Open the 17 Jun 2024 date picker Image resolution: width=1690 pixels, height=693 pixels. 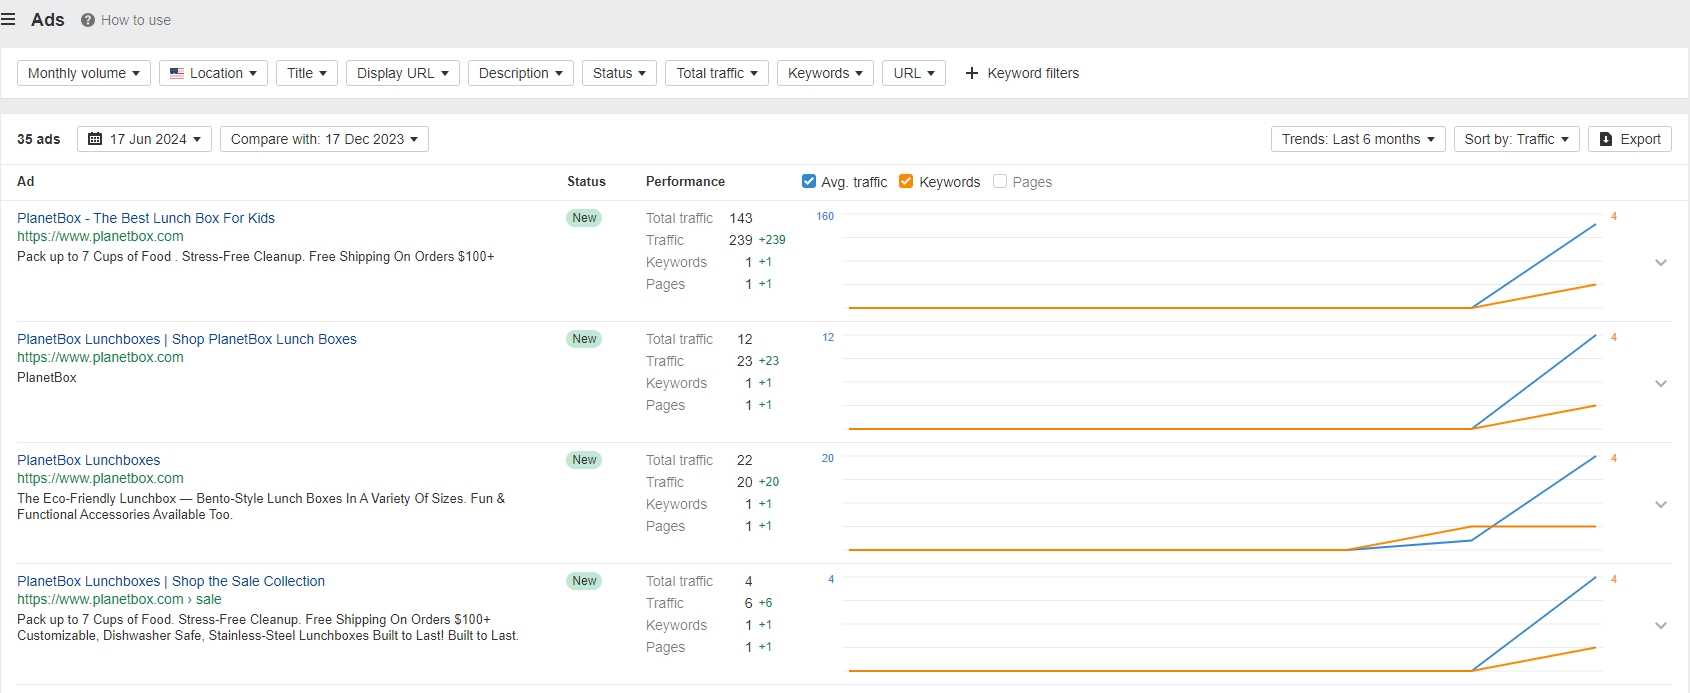(x=145, y=139)
